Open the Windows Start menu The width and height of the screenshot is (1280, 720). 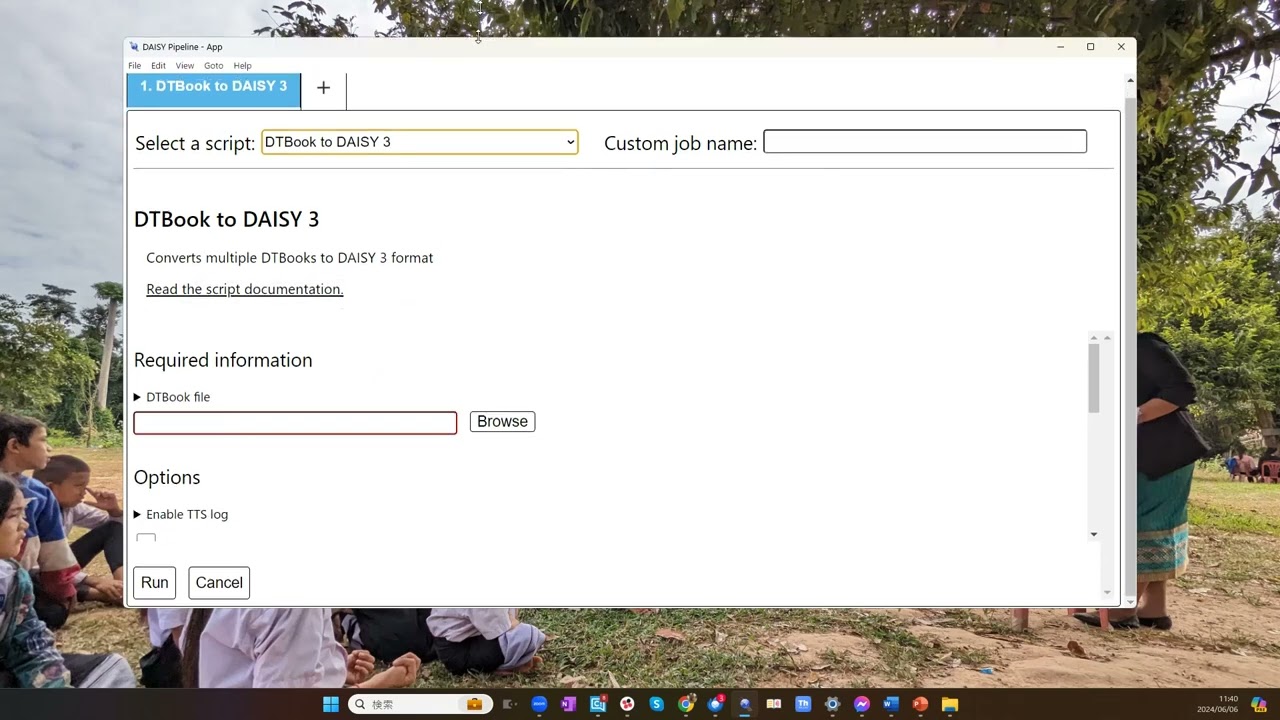[x=331, y=704]
